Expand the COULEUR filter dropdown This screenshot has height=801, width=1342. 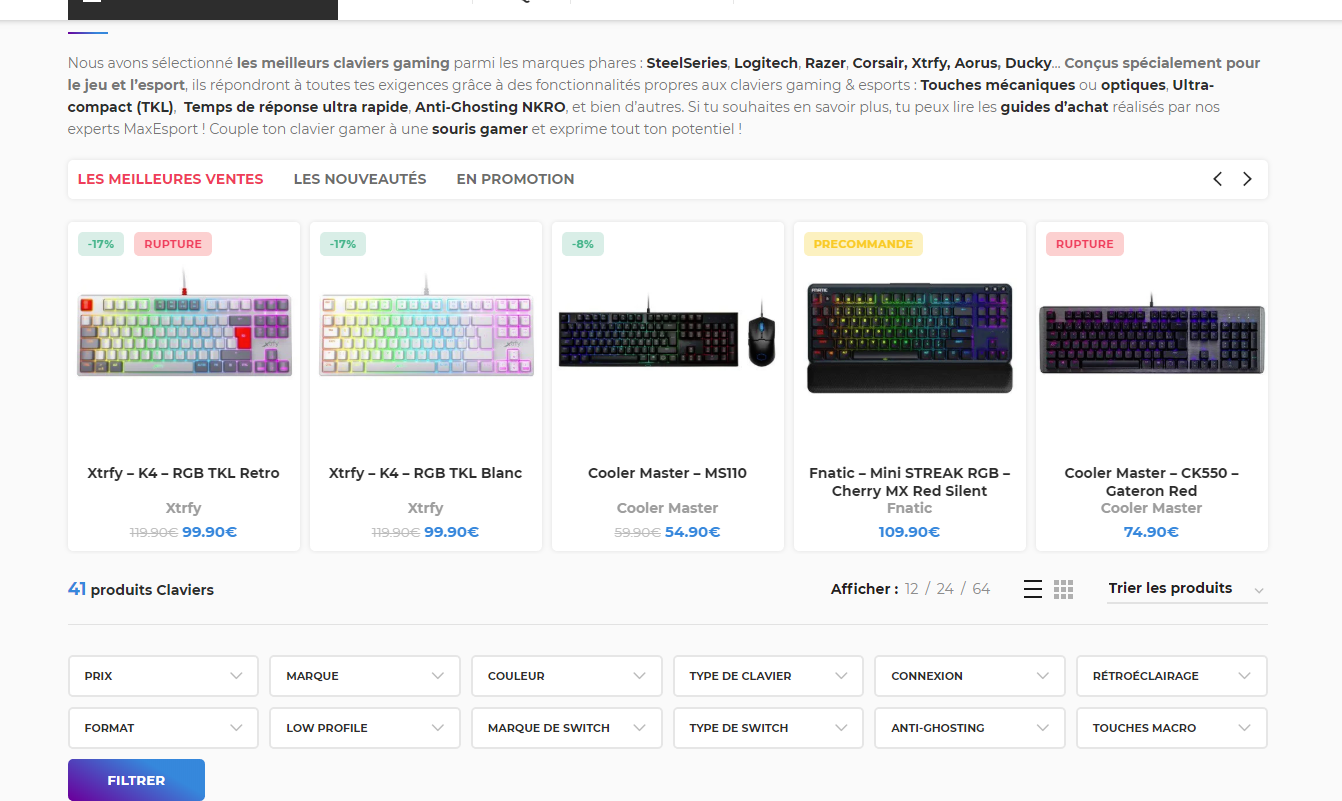tap(566, 676)
